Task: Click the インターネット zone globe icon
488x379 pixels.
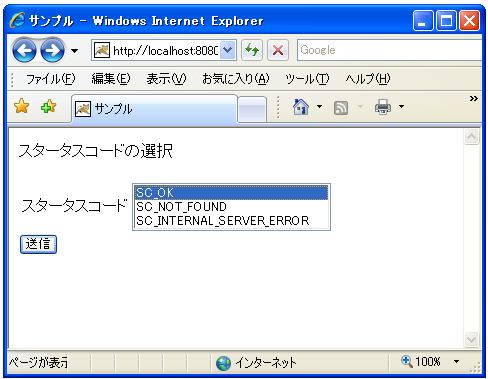Action: 223,363
